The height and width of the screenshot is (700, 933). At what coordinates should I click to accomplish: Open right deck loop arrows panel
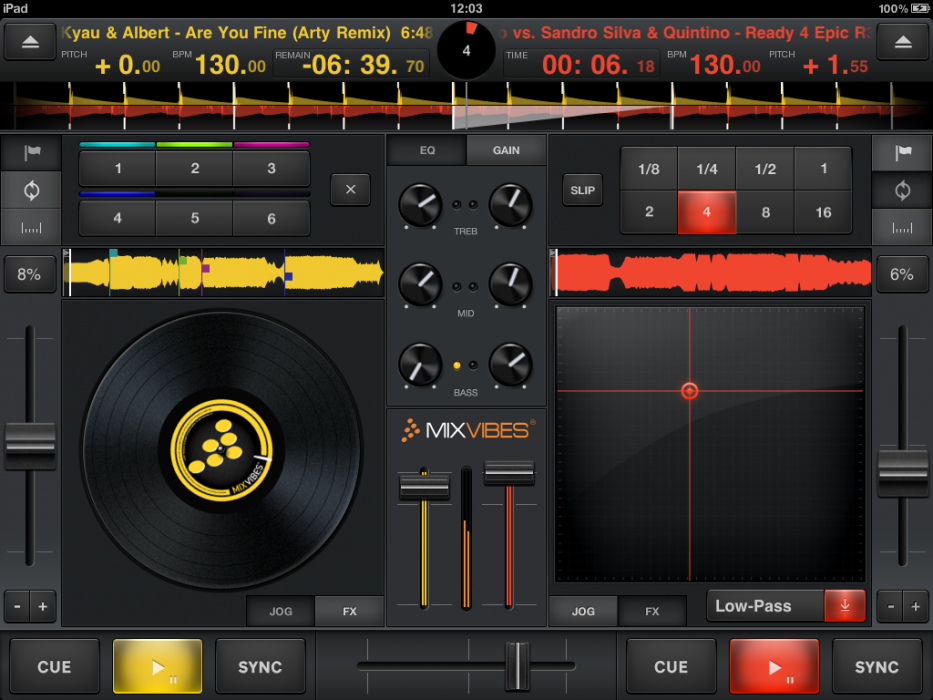pyautogui.click(x=902, y=190)
